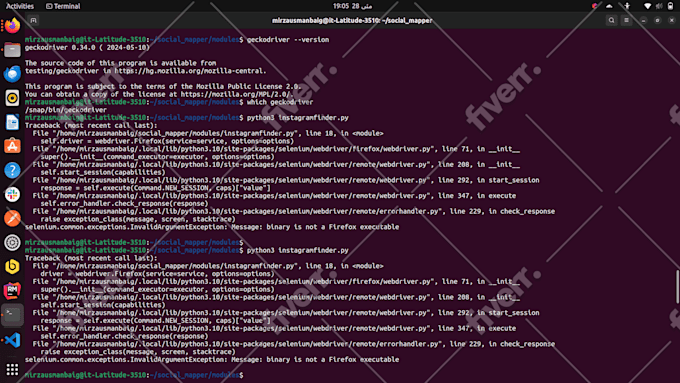Viewport: 680px width, 383px height.
Task: Switch to Slack in the dock
Action: click(12, 194)
